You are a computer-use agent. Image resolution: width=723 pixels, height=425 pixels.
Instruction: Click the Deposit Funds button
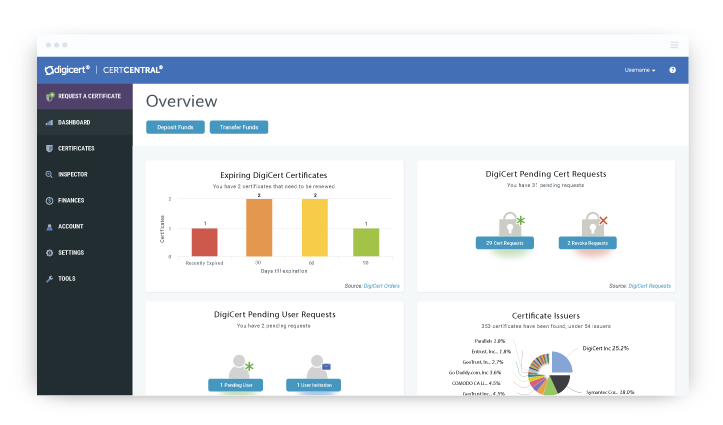point(175,127)
